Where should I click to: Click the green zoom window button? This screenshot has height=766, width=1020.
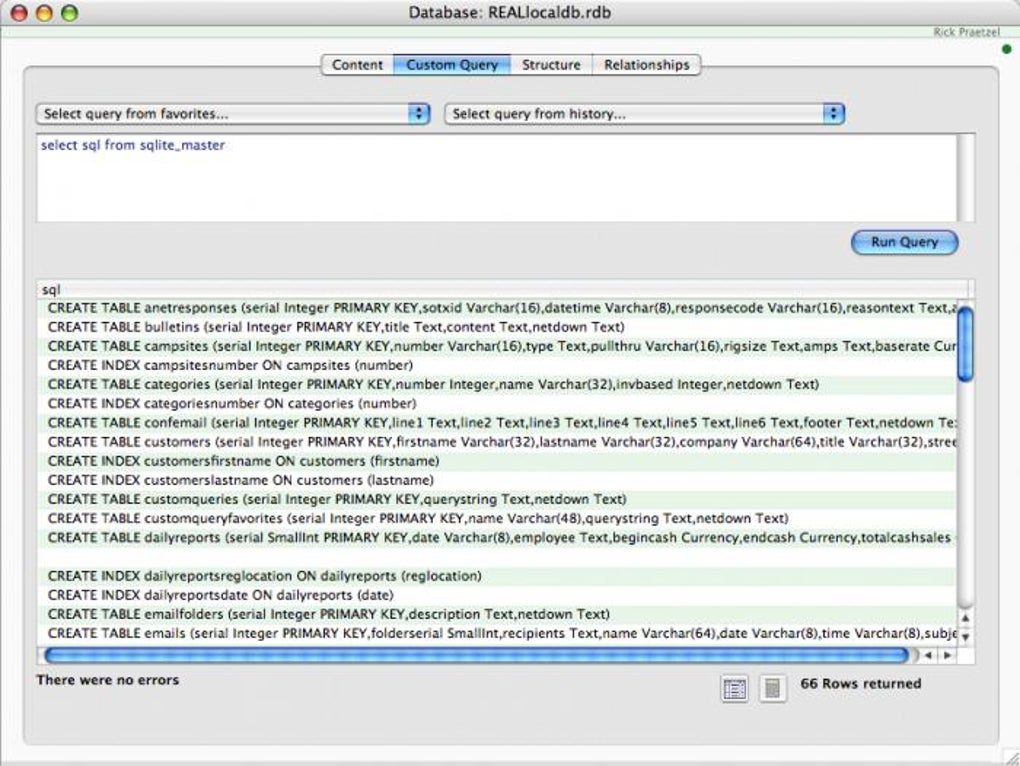pos(69,13)
